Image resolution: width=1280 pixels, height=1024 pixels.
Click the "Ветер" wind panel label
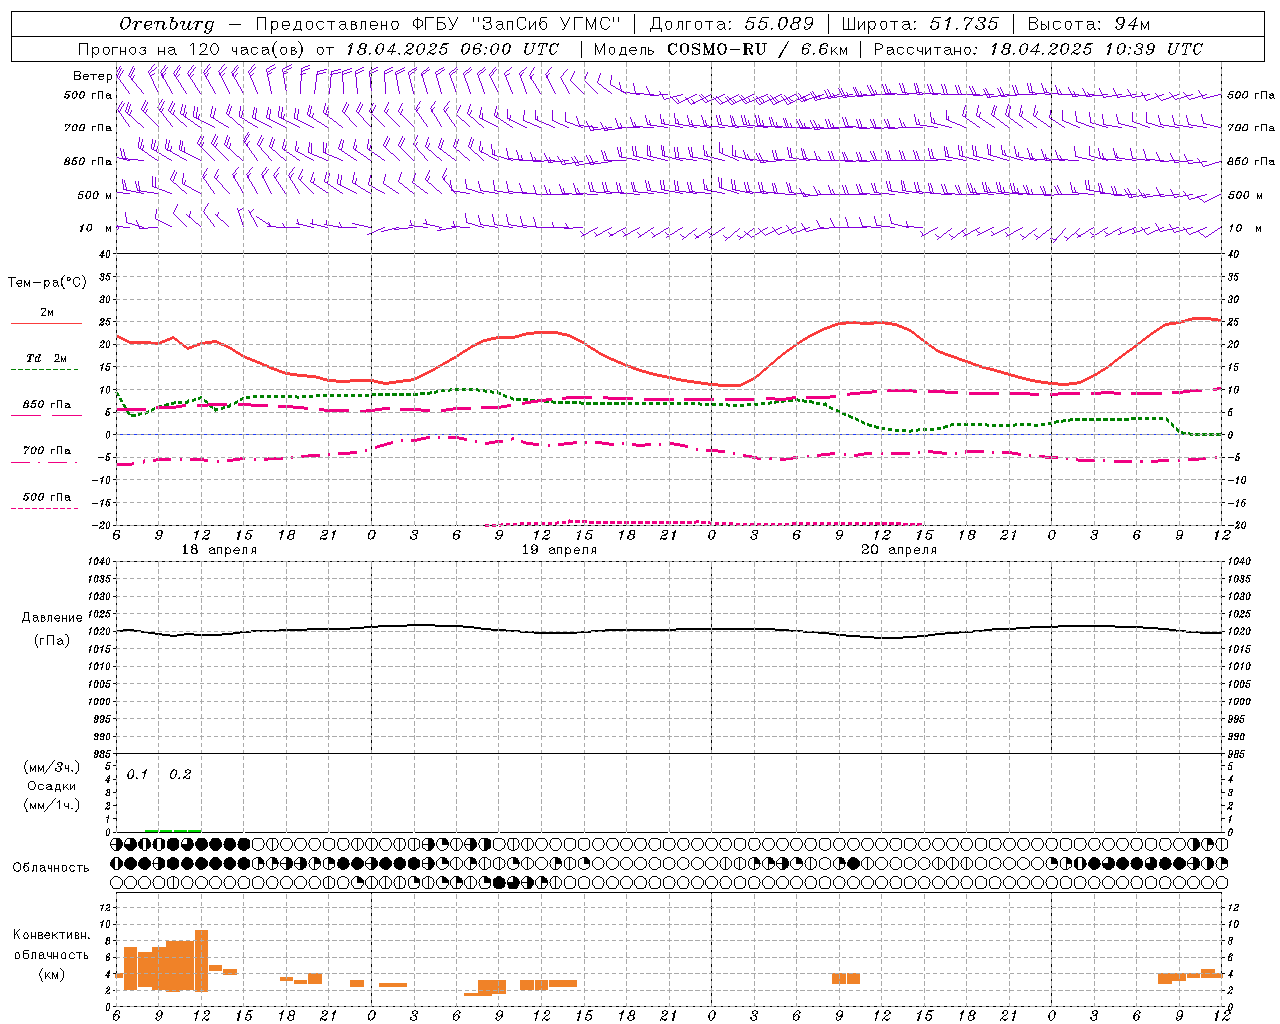click(x=92, y=76)
